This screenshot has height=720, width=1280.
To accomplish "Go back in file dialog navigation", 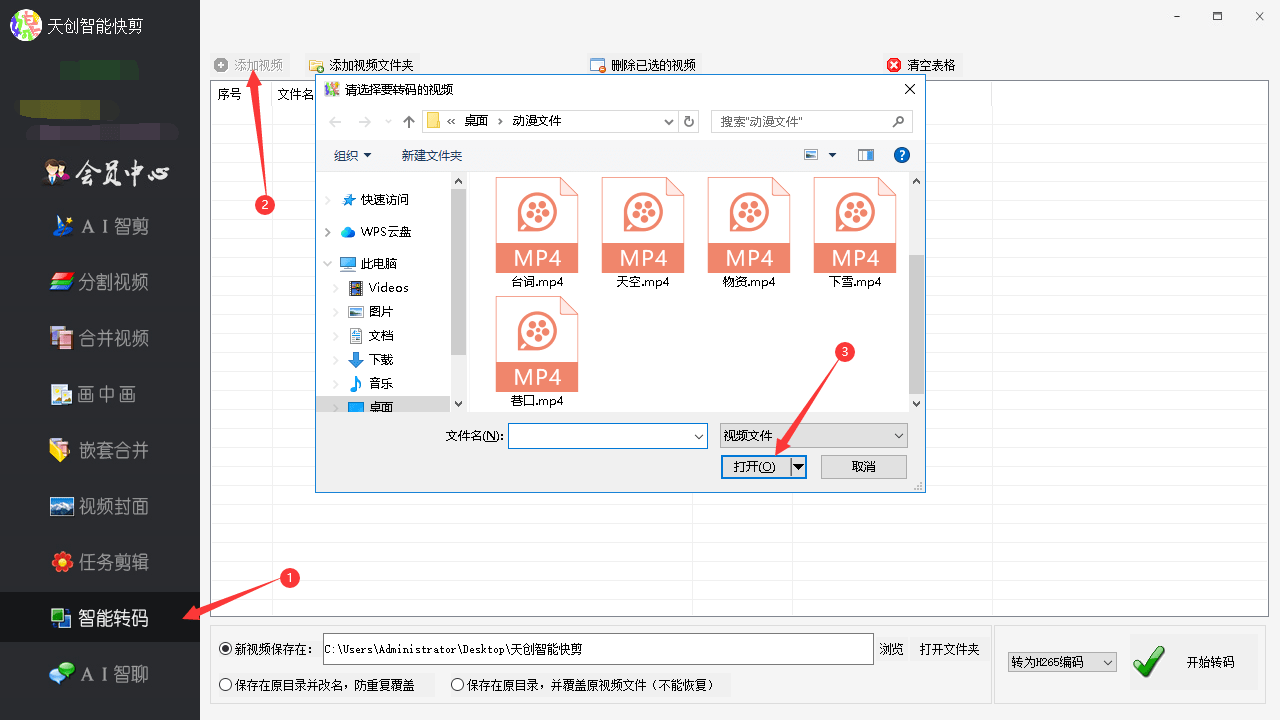I will click(335, 121).
